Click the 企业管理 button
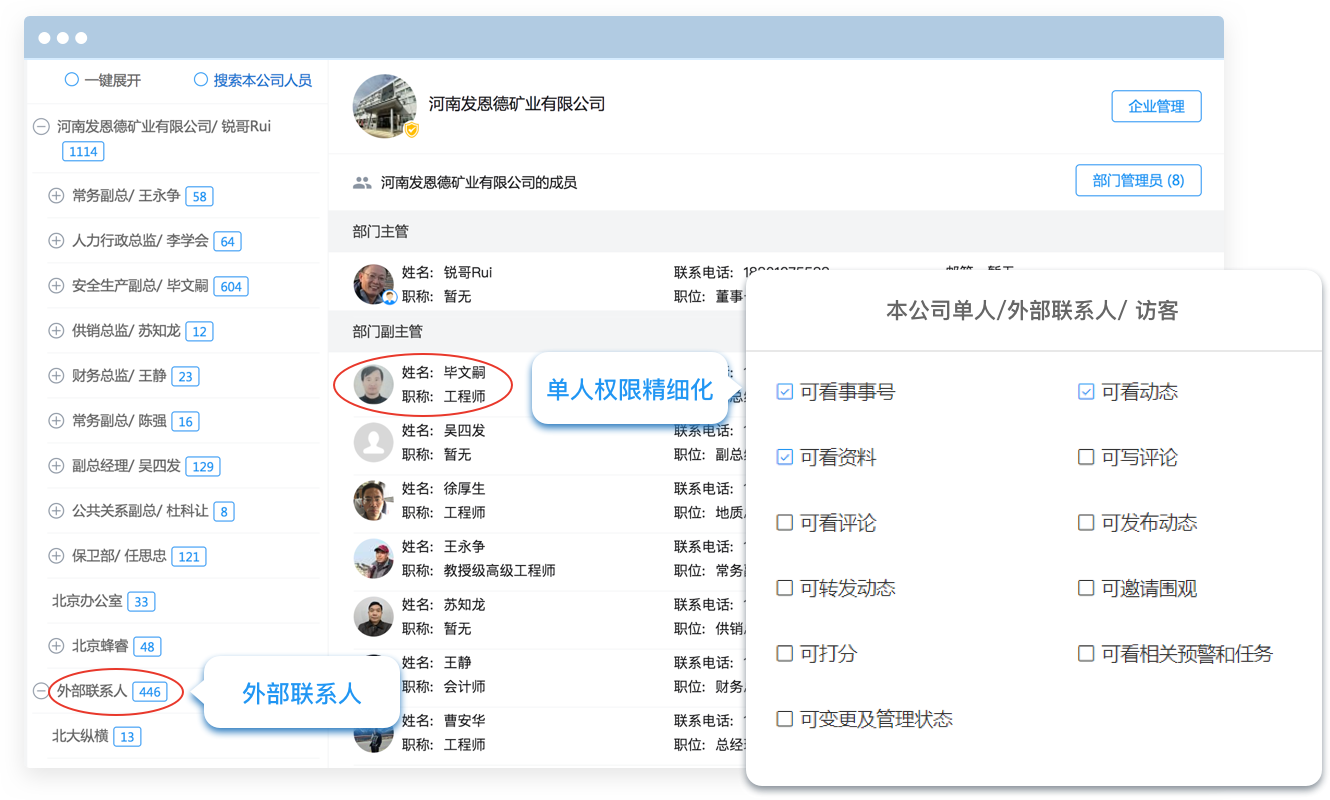 [x=1156, y=106]
